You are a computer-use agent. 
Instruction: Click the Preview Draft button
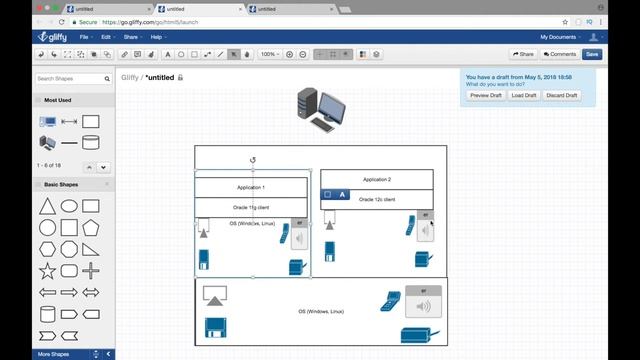(486, 96)
